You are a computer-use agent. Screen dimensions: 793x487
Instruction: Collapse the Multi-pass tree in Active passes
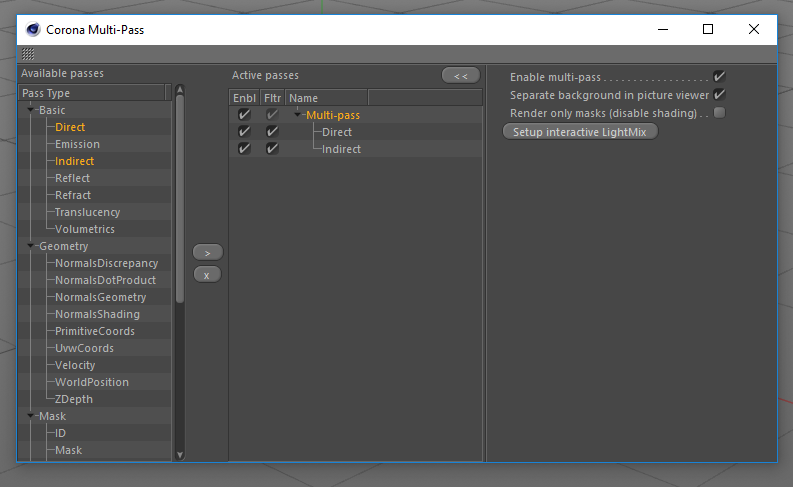pyautogui.click(x=297, y=115)
